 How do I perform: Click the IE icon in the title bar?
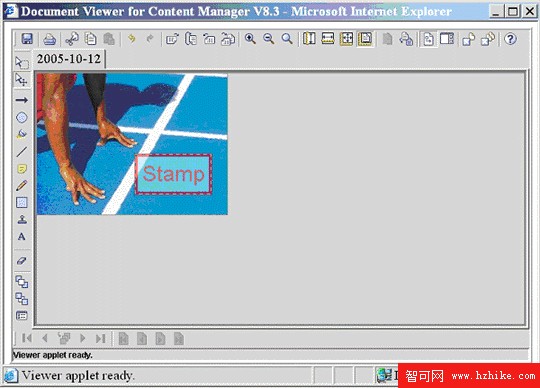pos(11,11)
